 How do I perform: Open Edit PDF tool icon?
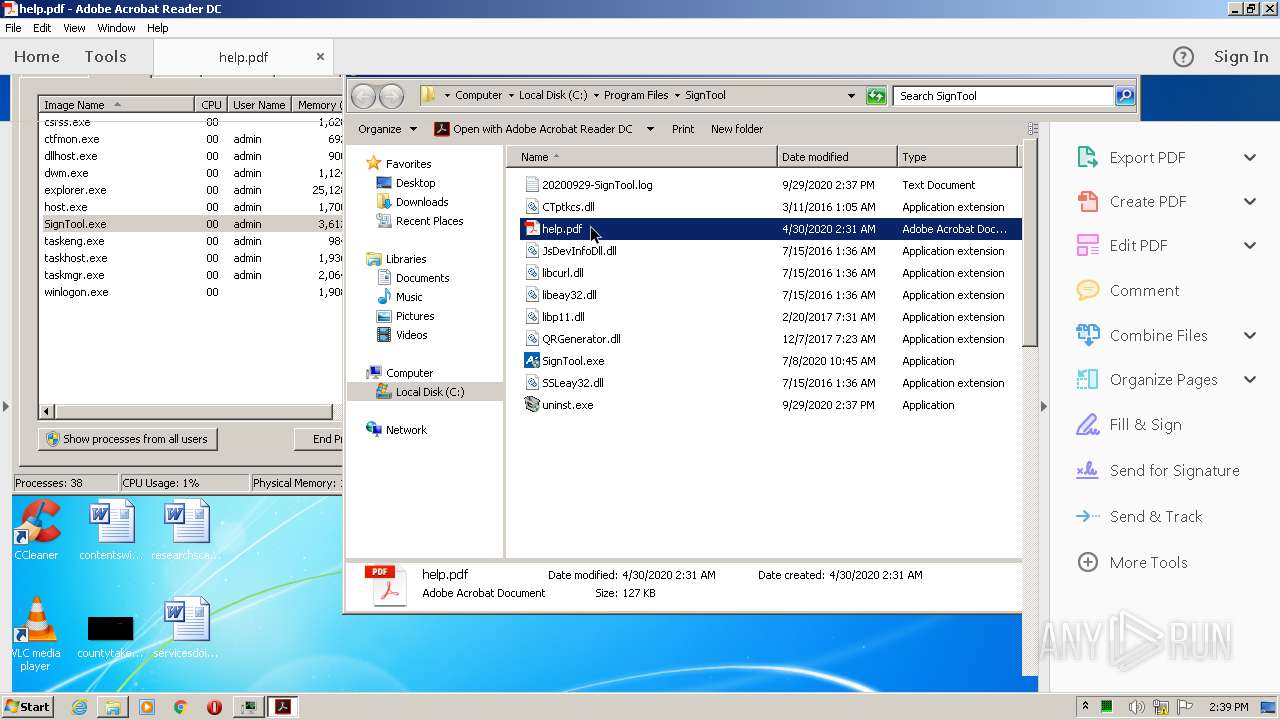tap(1087, 245)
